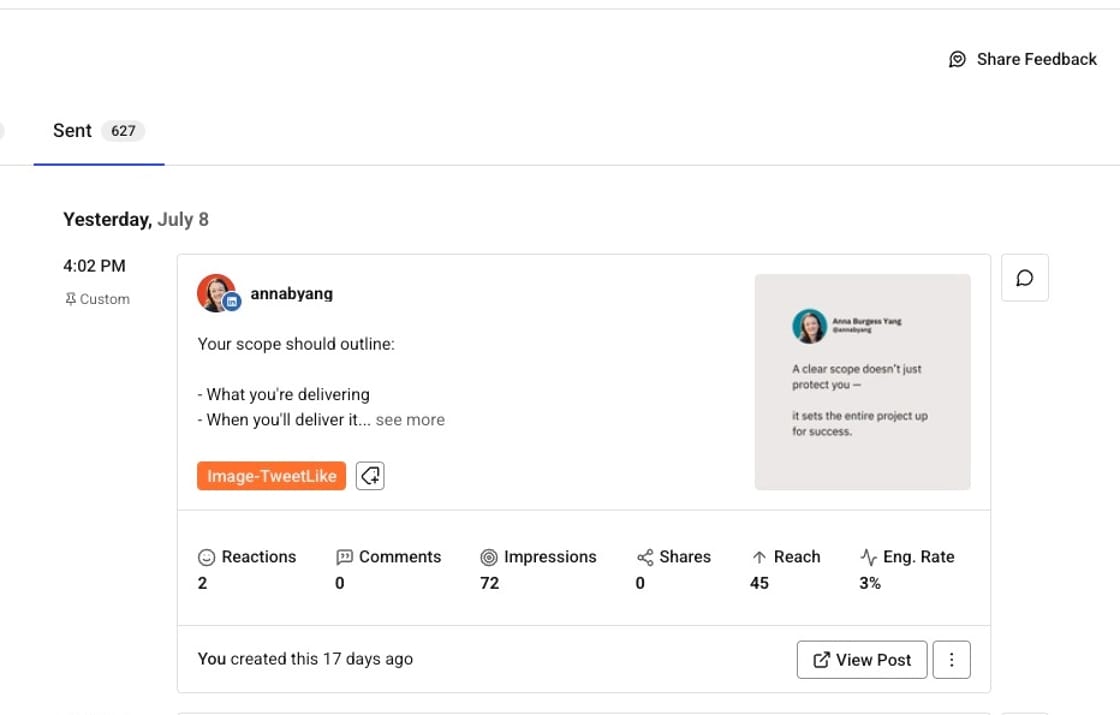Expand the post text with see more
This screenshot has width=1120, height=715.
click(x=410, y=420)
